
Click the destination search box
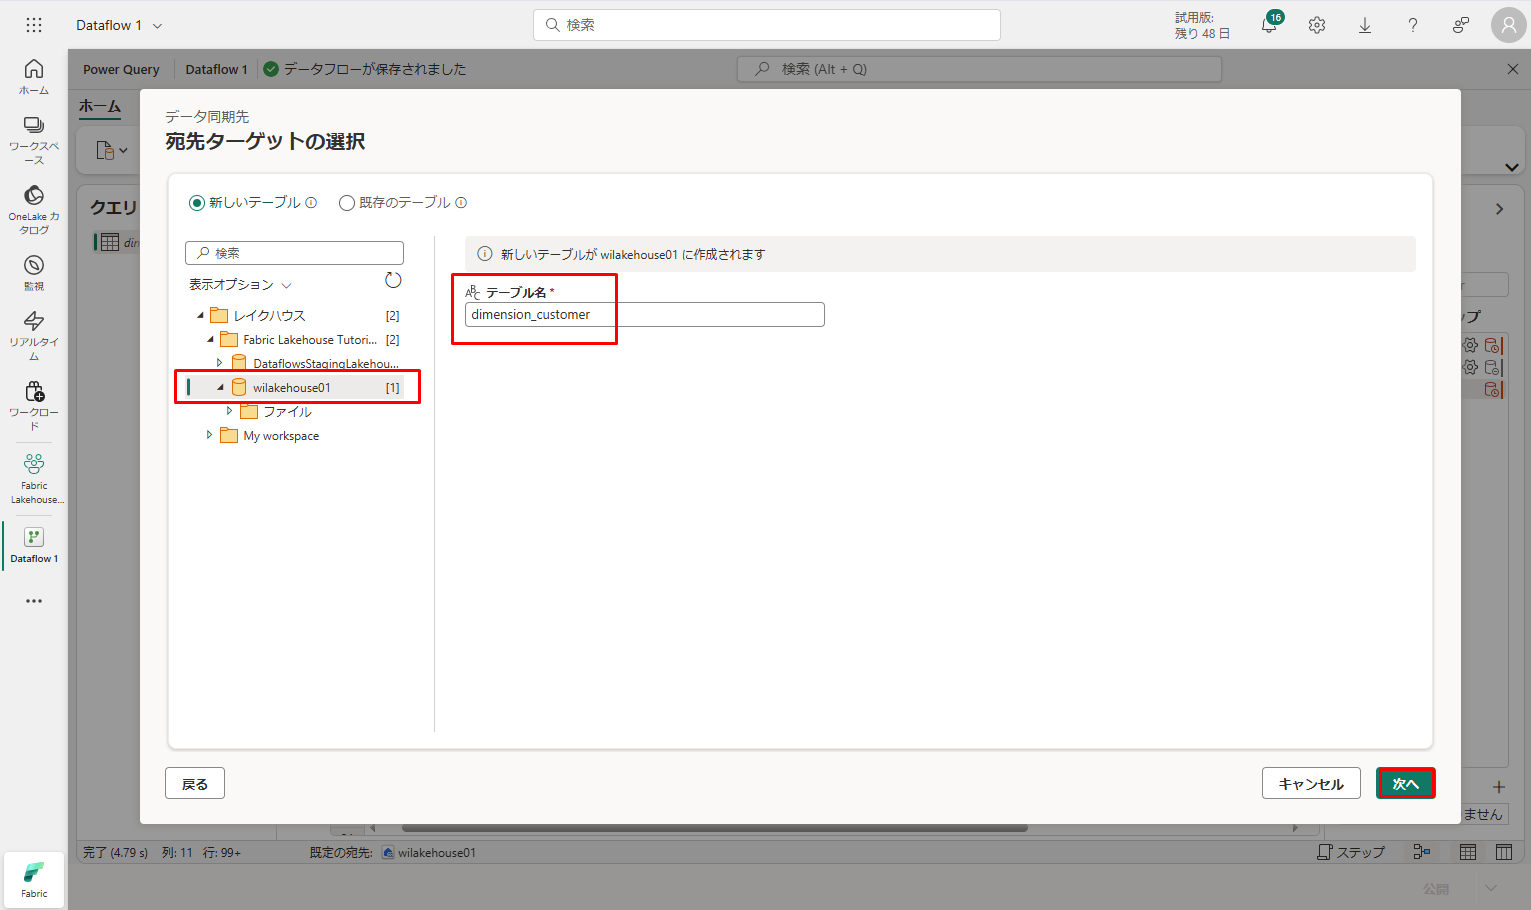click(x=294, y=253)
